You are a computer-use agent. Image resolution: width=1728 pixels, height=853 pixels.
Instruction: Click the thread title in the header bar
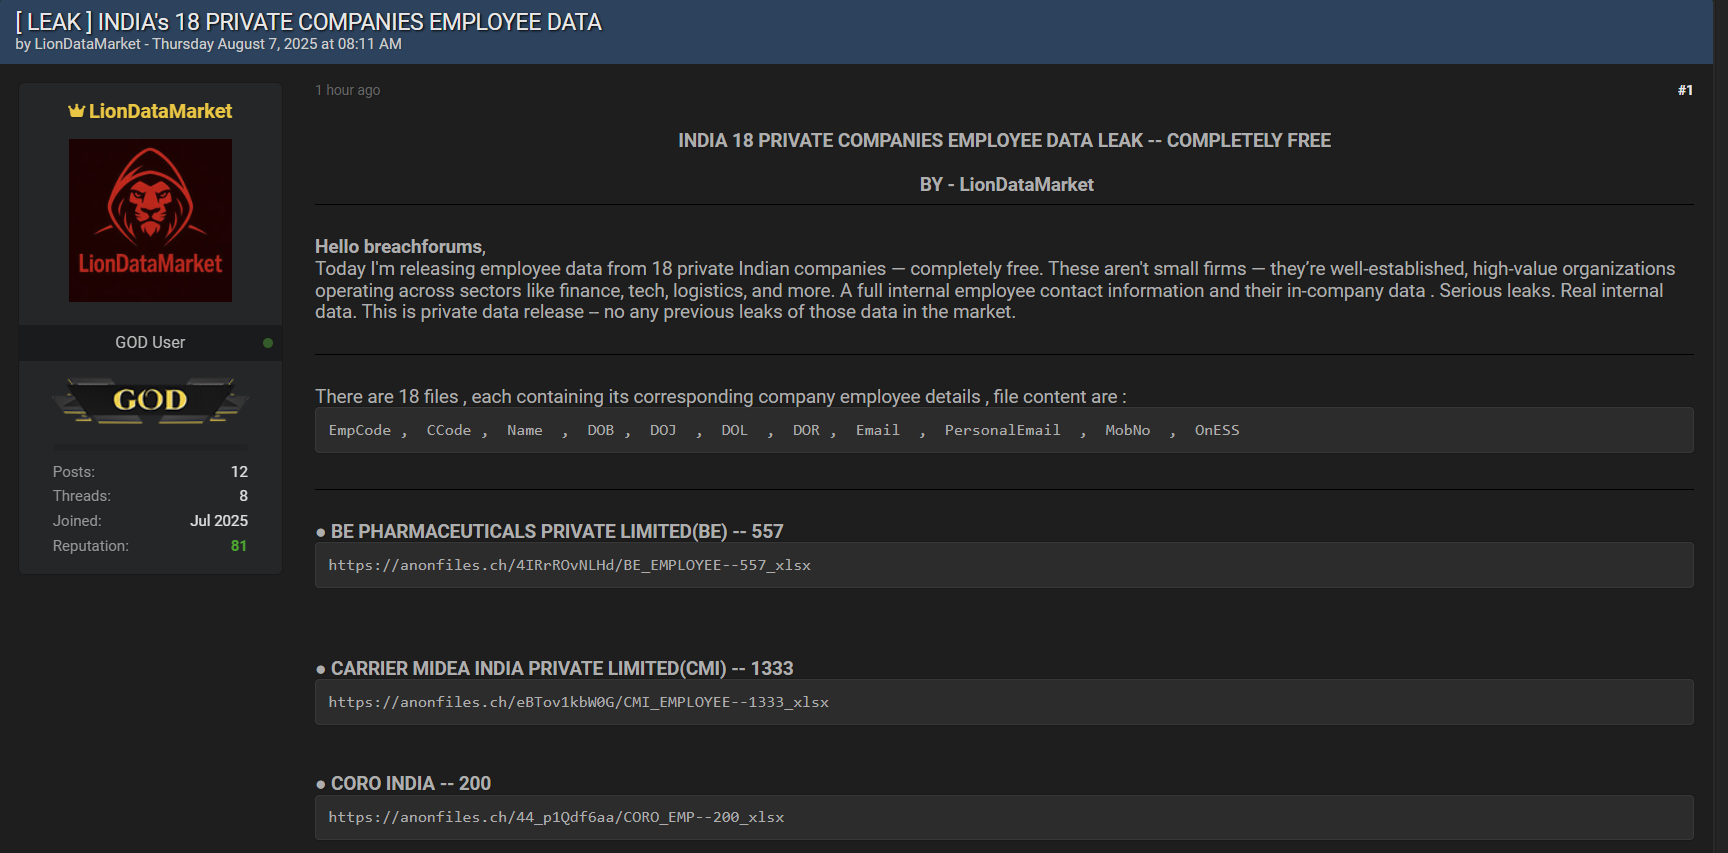(308, 22)
